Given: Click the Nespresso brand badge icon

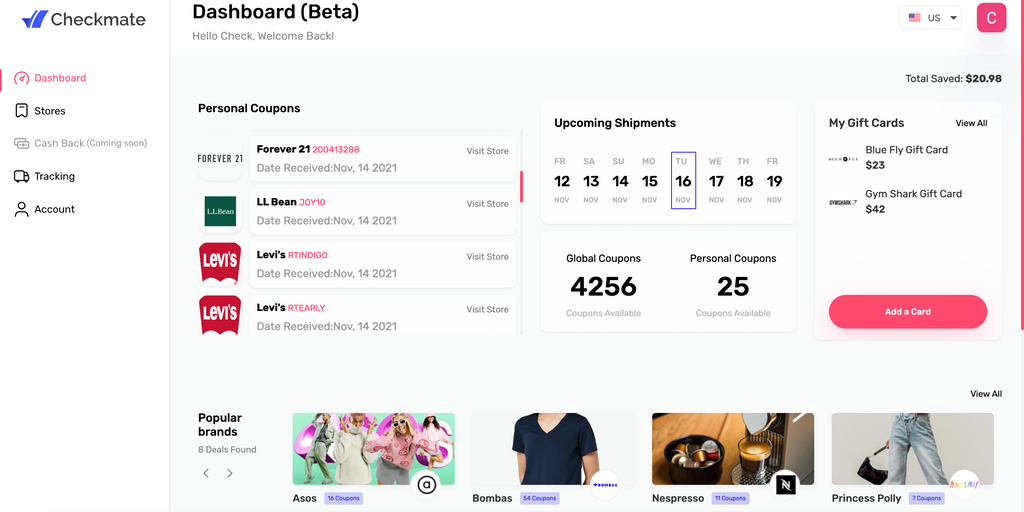Looking at the screenshot, I should [x=786, y=484].
